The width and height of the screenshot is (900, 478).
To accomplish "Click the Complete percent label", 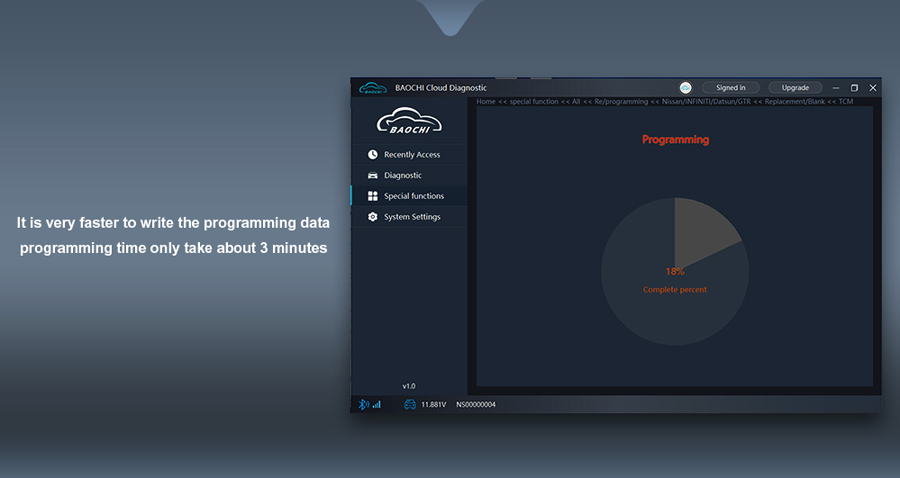I will pyautogui.click(x=675, y=290).
